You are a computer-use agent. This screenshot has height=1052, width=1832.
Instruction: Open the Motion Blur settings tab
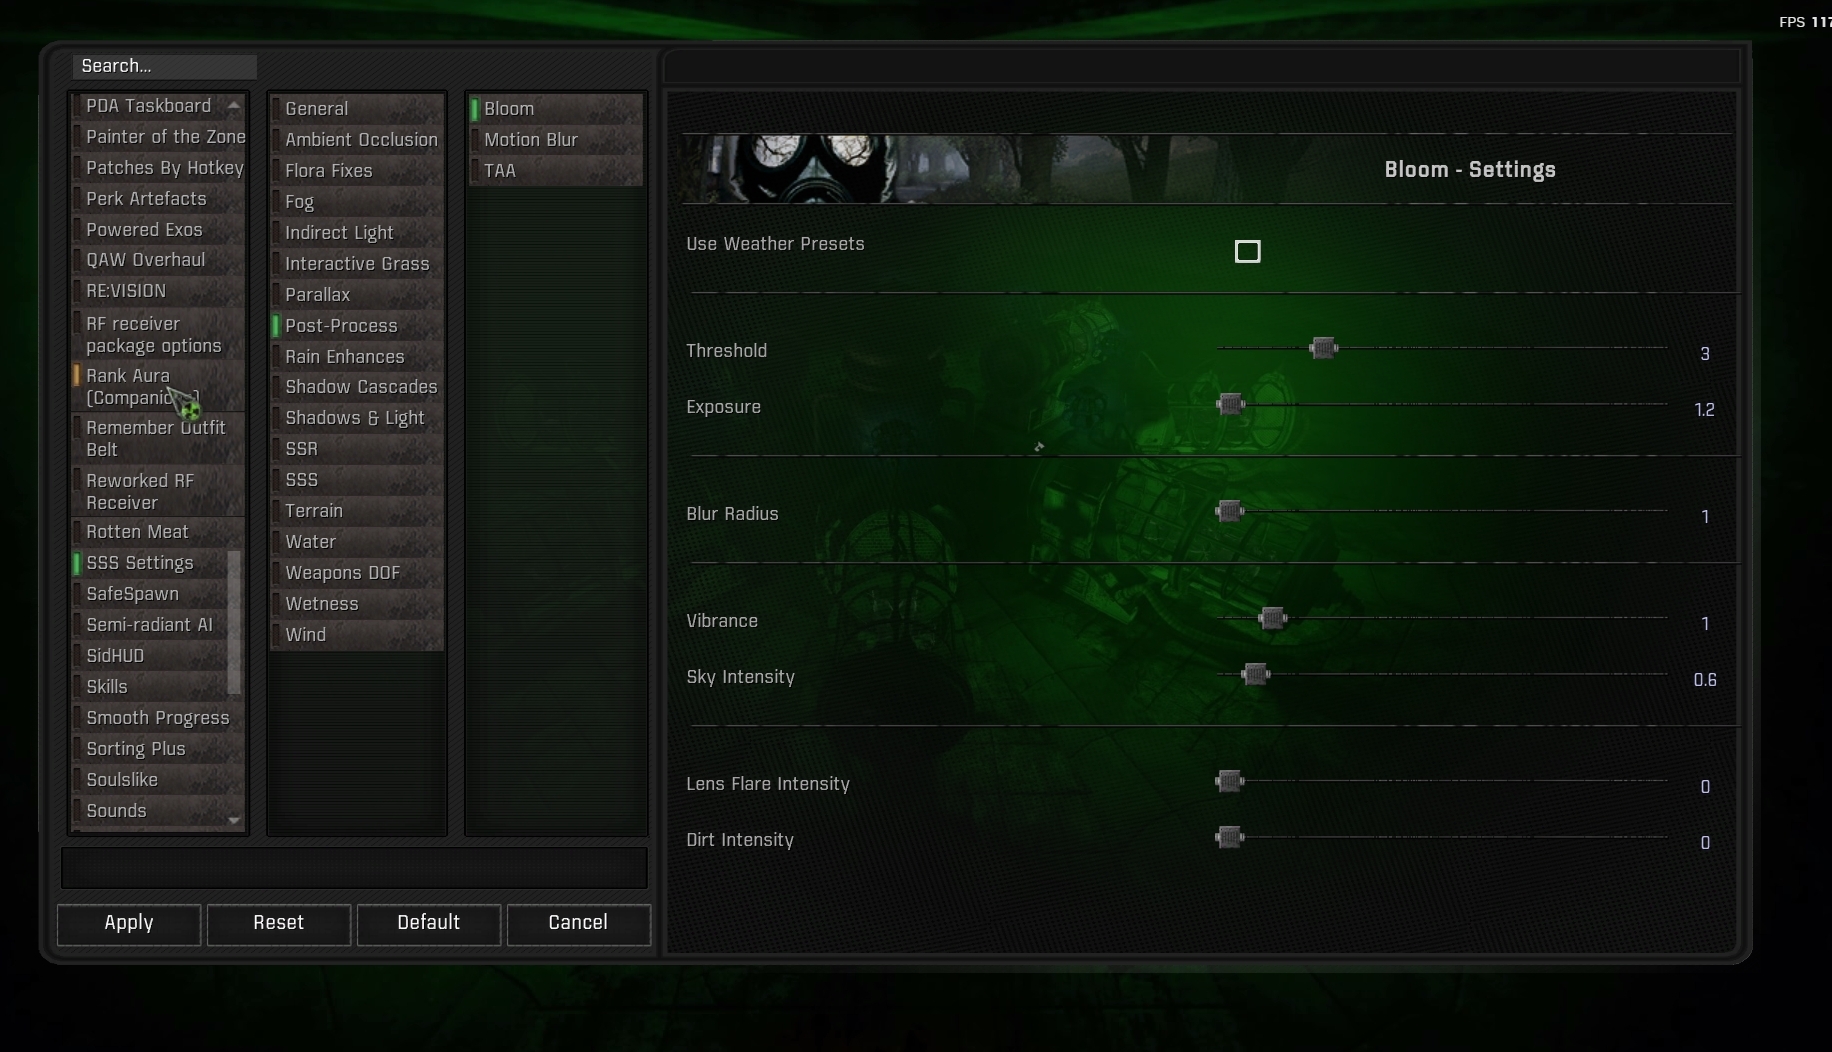point(556,140)
